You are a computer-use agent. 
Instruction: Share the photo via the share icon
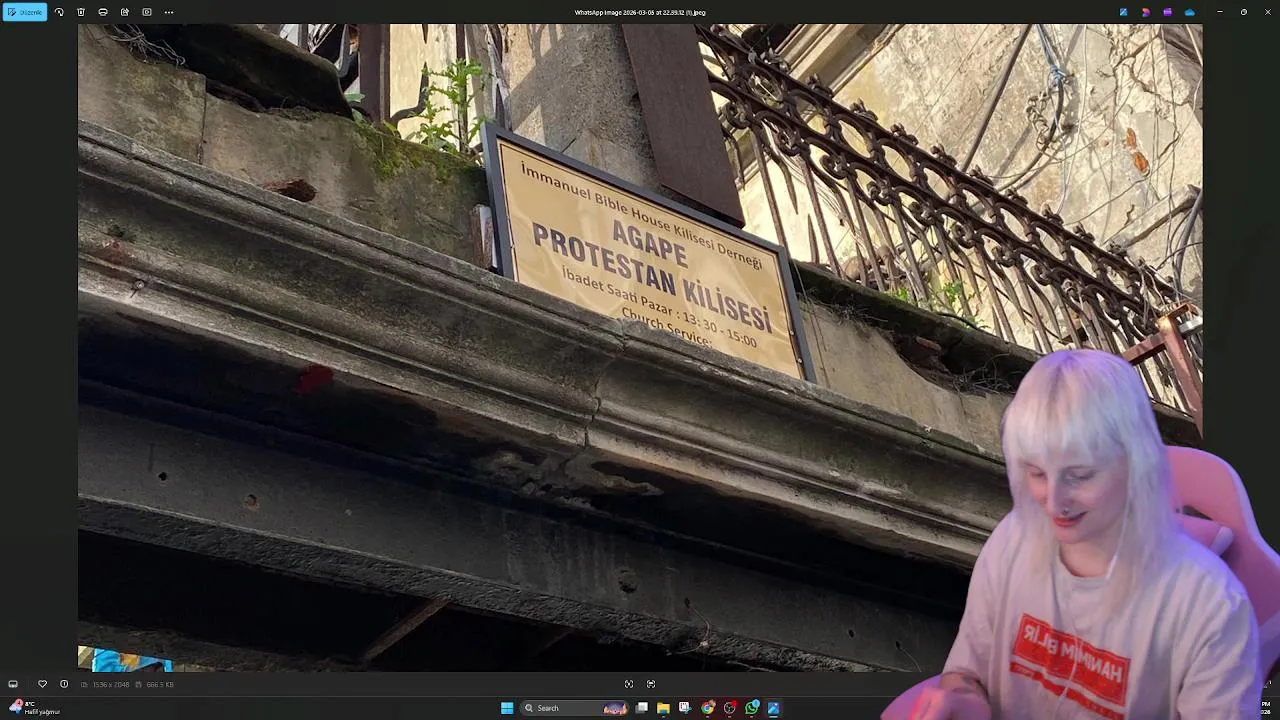tap(125, 12)
